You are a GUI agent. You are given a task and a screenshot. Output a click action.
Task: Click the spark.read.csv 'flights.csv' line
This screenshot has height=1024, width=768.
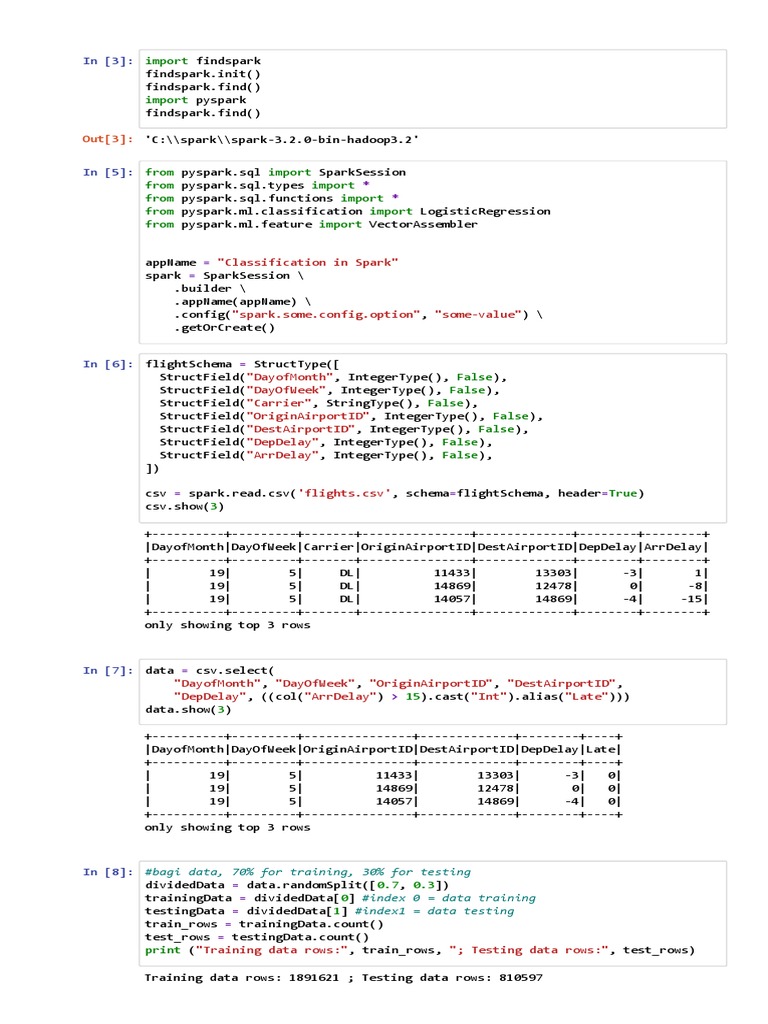pyautogui.click(x=394, y=493)
